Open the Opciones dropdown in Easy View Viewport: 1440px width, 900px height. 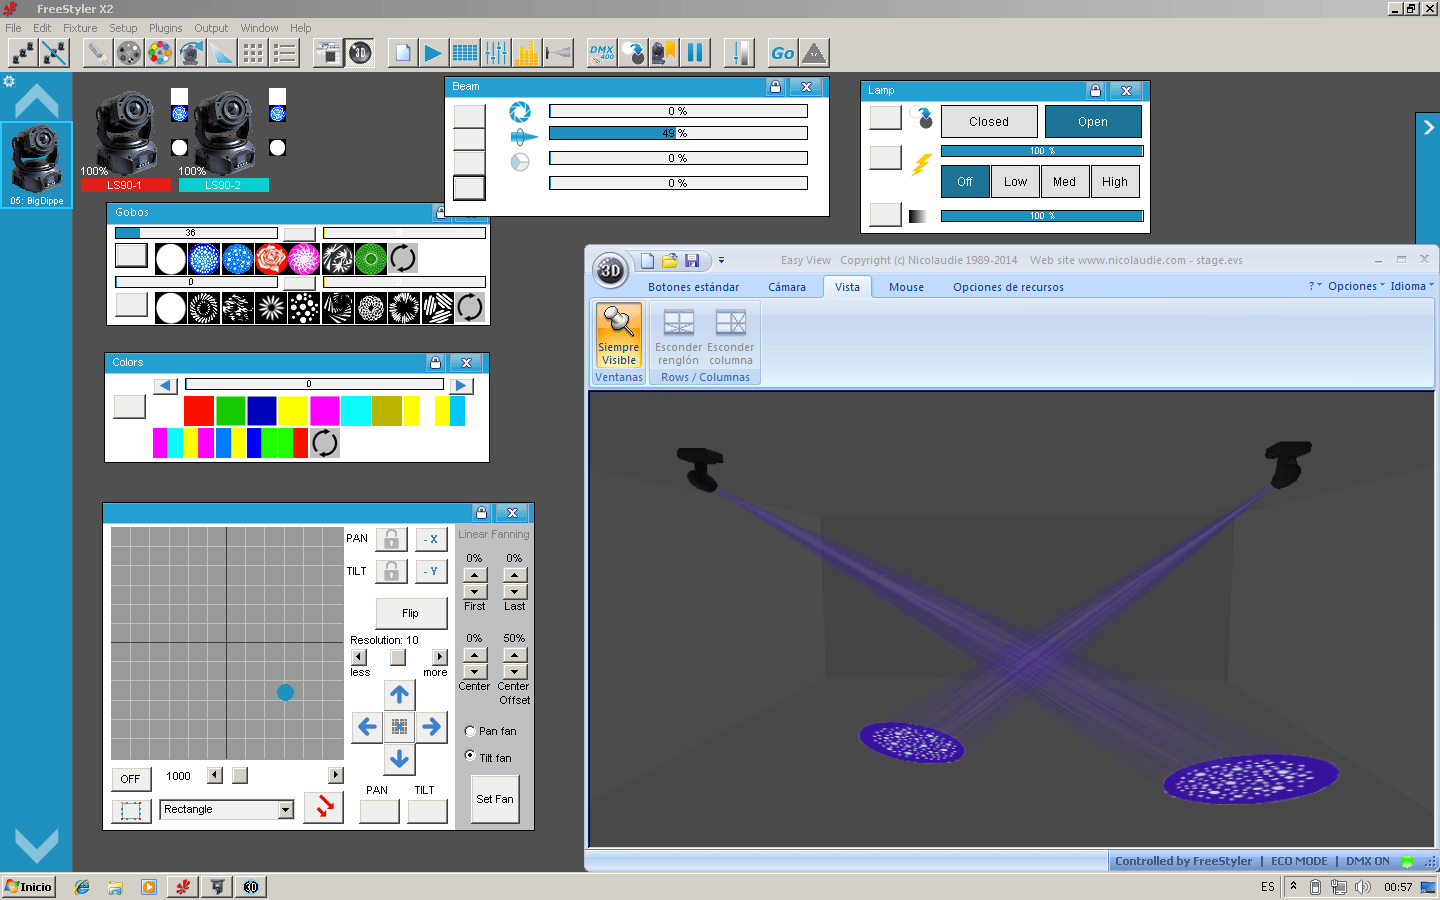pos(1356,286)
